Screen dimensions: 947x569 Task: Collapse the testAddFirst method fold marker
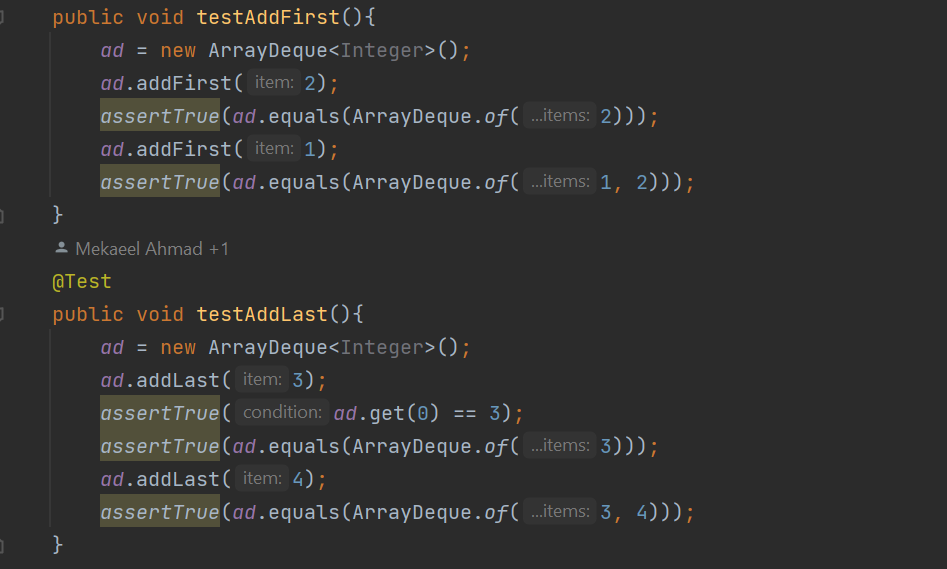coord(3,18)
